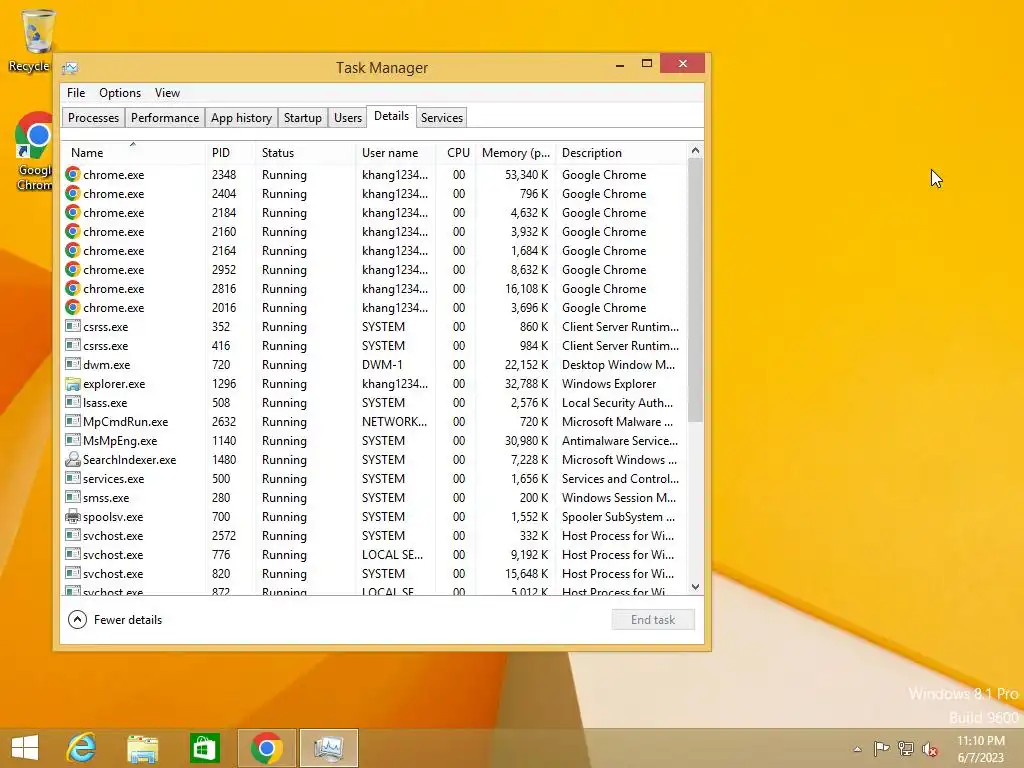Select the svchost.exe row with PID 776
This screenshot has width=1024, height=768.
coord(376,554)
